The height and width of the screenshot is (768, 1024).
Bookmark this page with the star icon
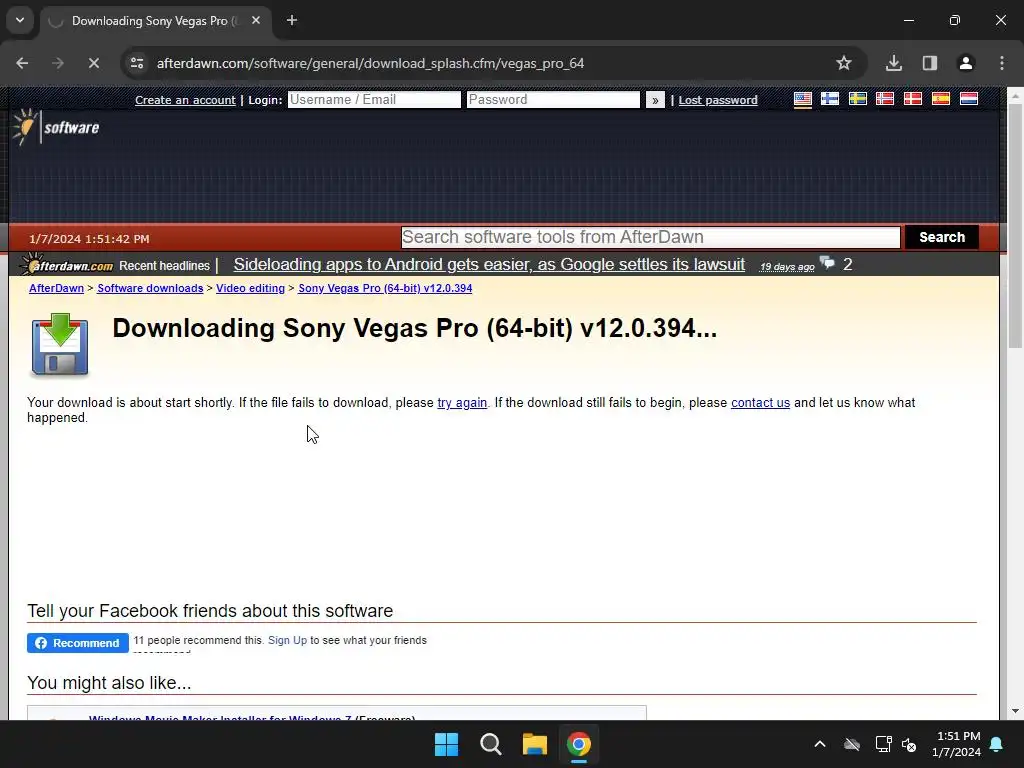pyautogui.click(x=844, y=63)
